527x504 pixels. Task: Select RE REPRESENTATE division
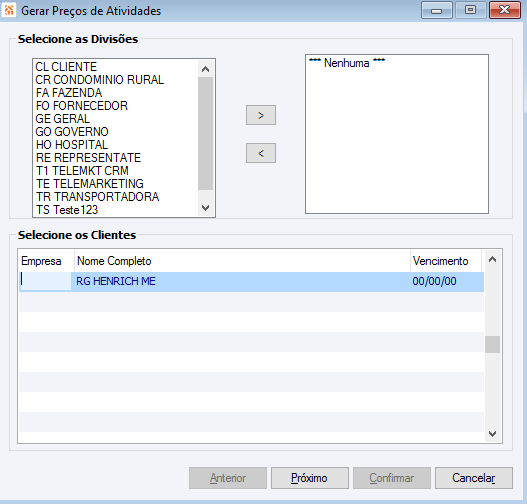click(88, 158)
